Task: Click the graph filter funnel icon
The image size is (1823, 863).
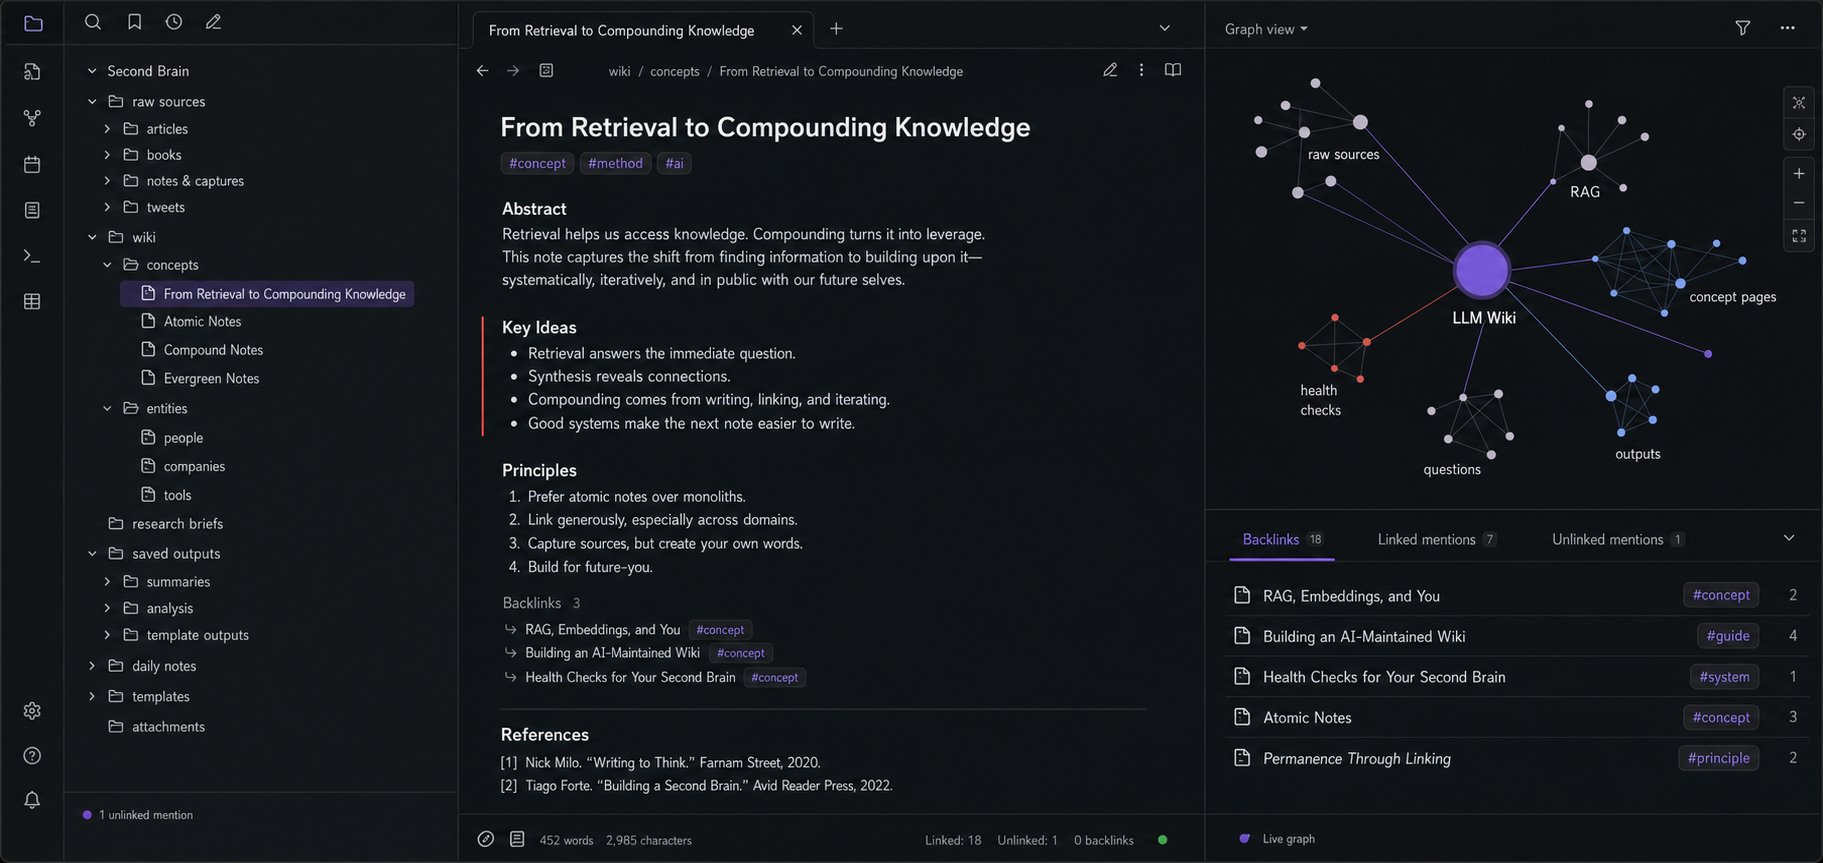Action: pyautogui.click(x=1743, y=28)
